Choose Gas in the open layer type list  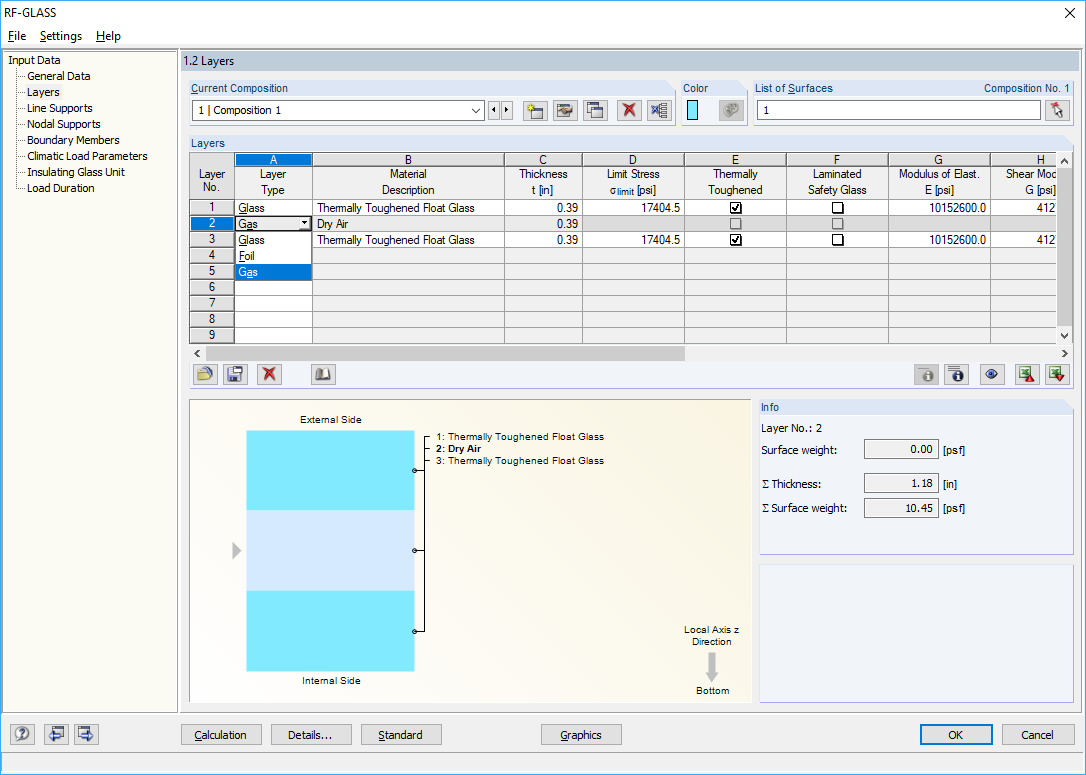[248, 271]
